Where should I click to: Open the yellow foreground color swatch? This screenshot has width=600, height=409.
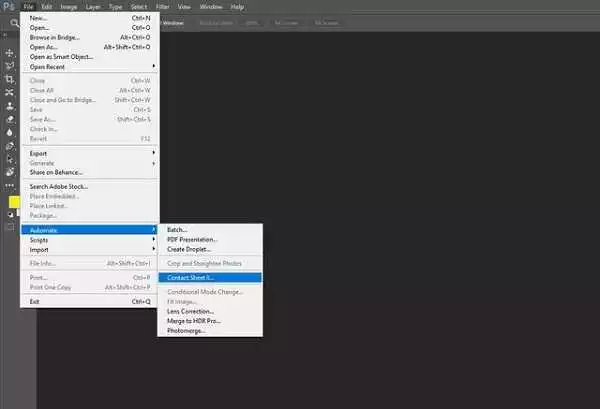click(14, 202)
